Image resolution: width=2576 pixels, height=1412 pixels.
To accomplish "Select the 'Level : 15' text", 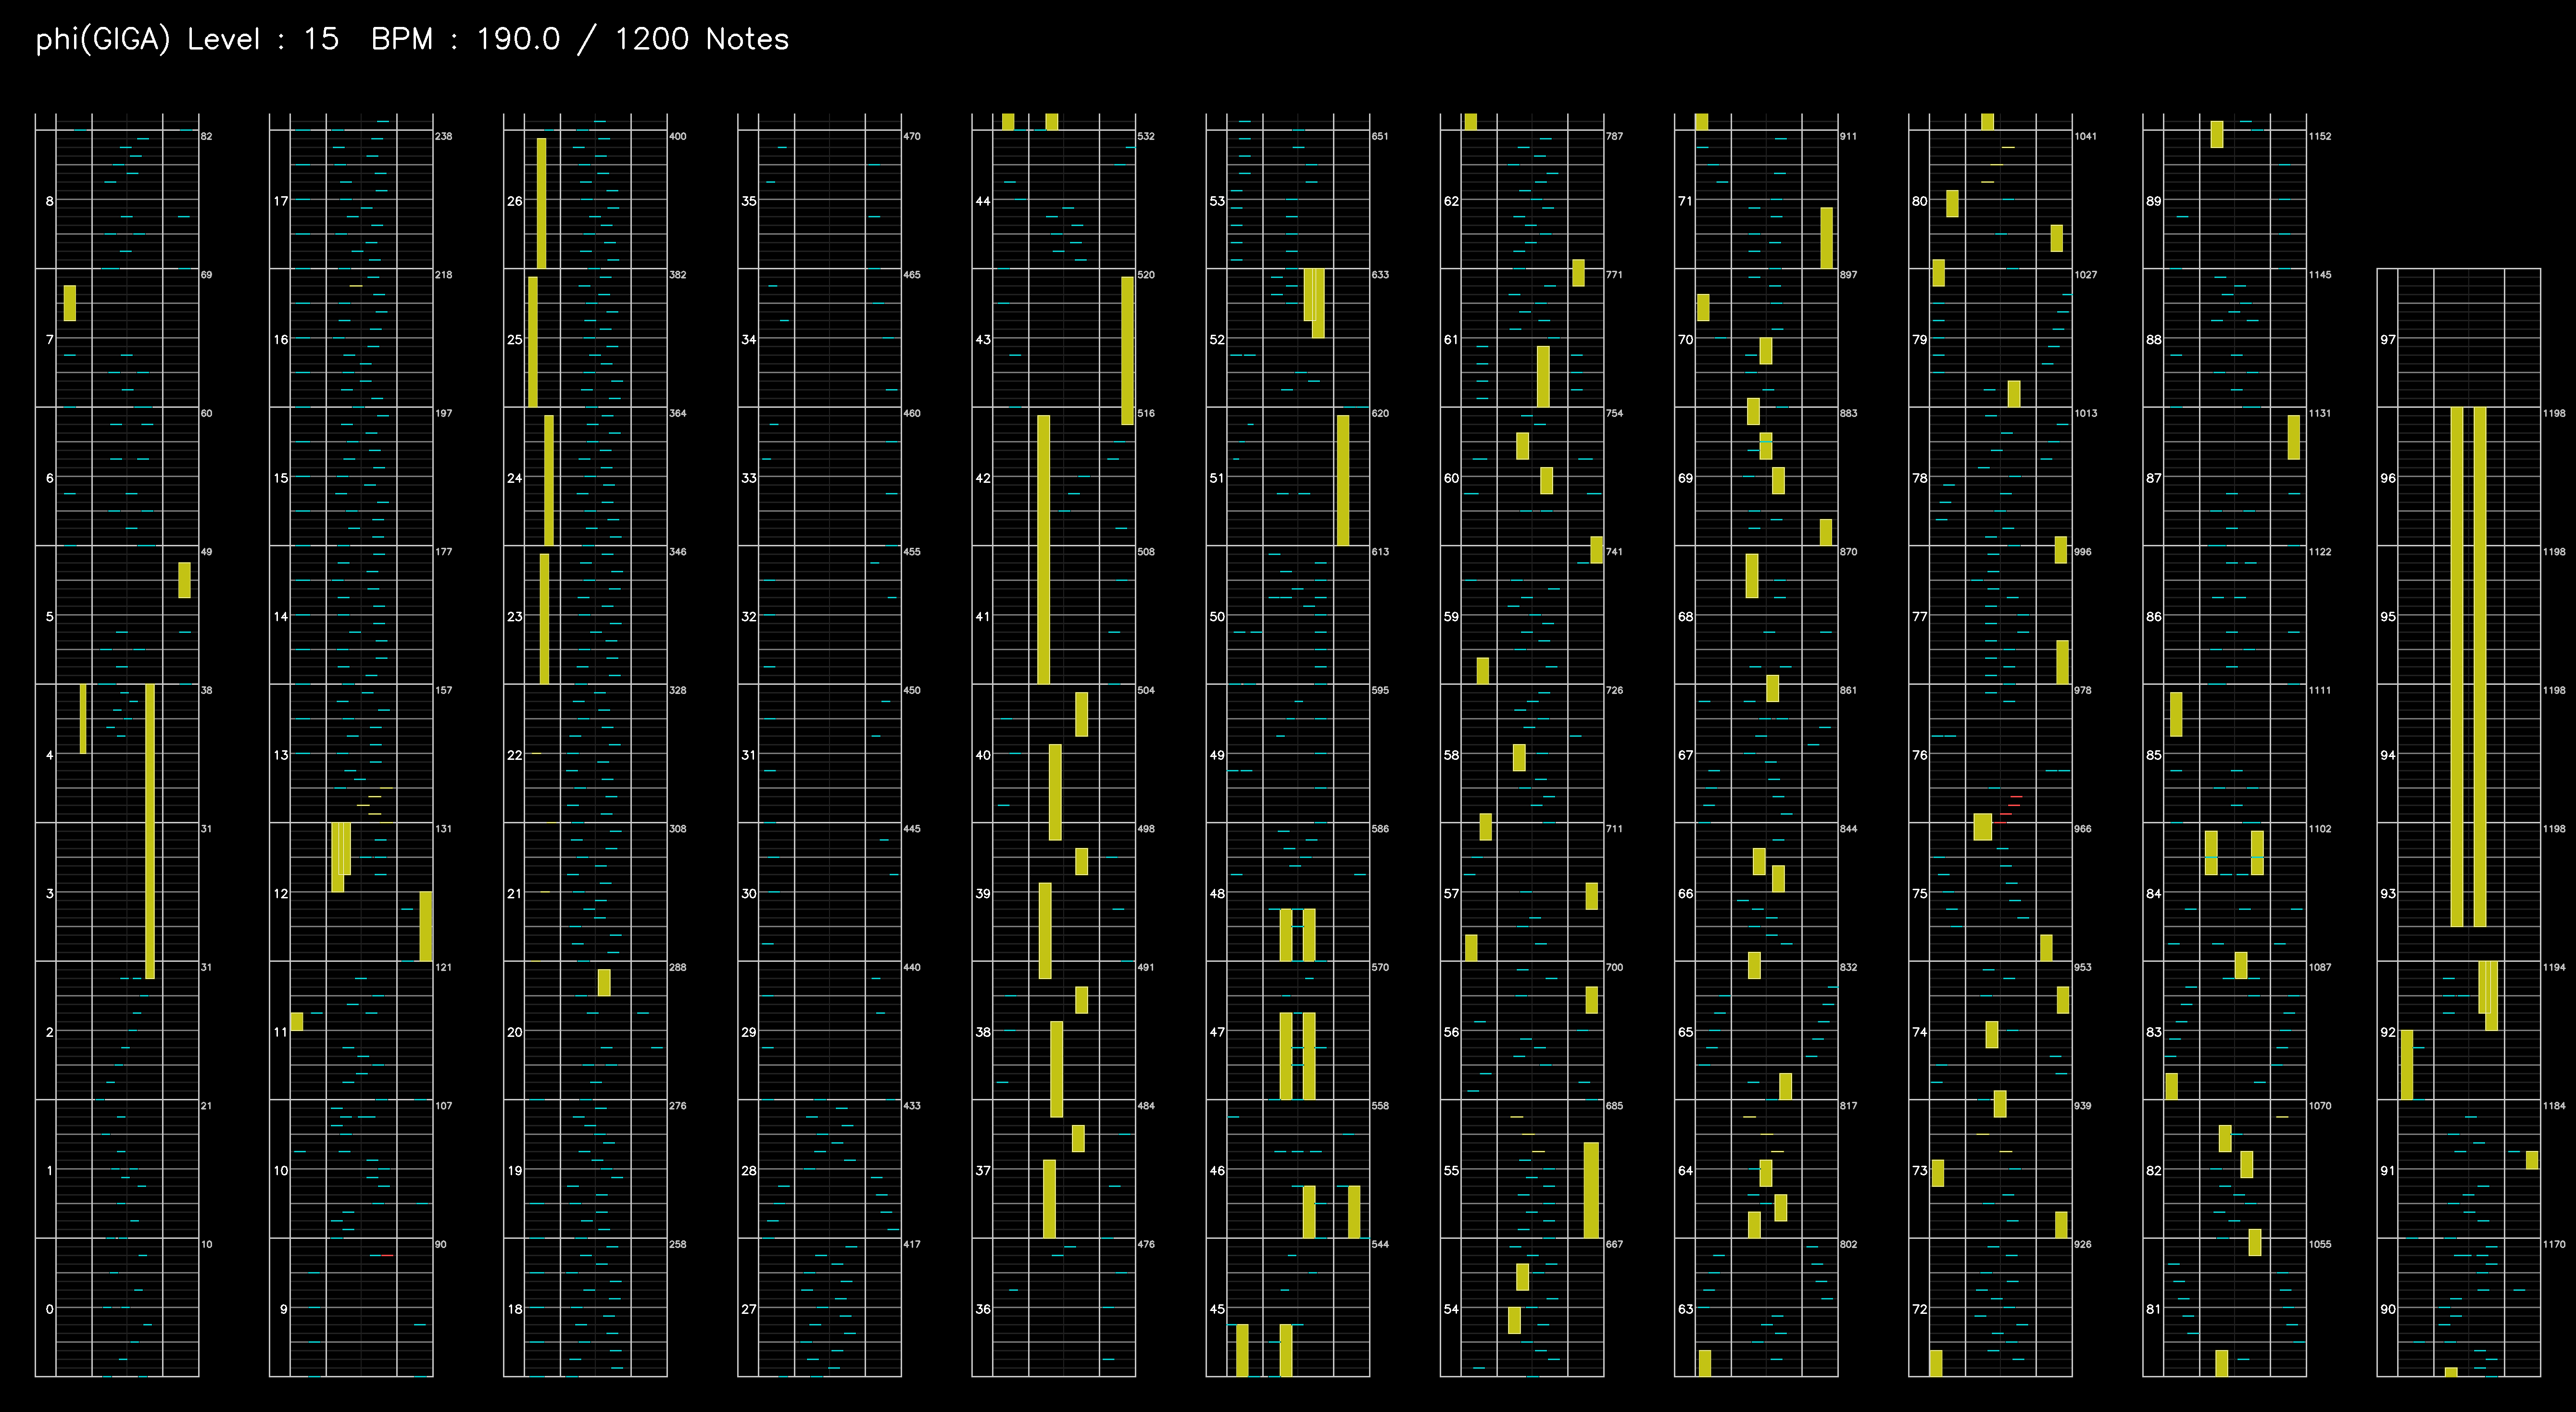I will [x=263, y=39].
